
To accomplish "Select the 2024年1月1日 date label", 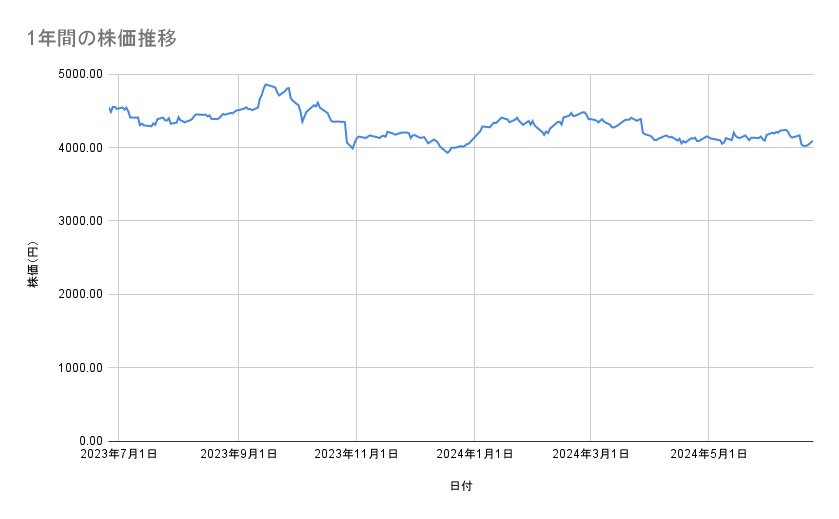I will (x=475, y=455).
